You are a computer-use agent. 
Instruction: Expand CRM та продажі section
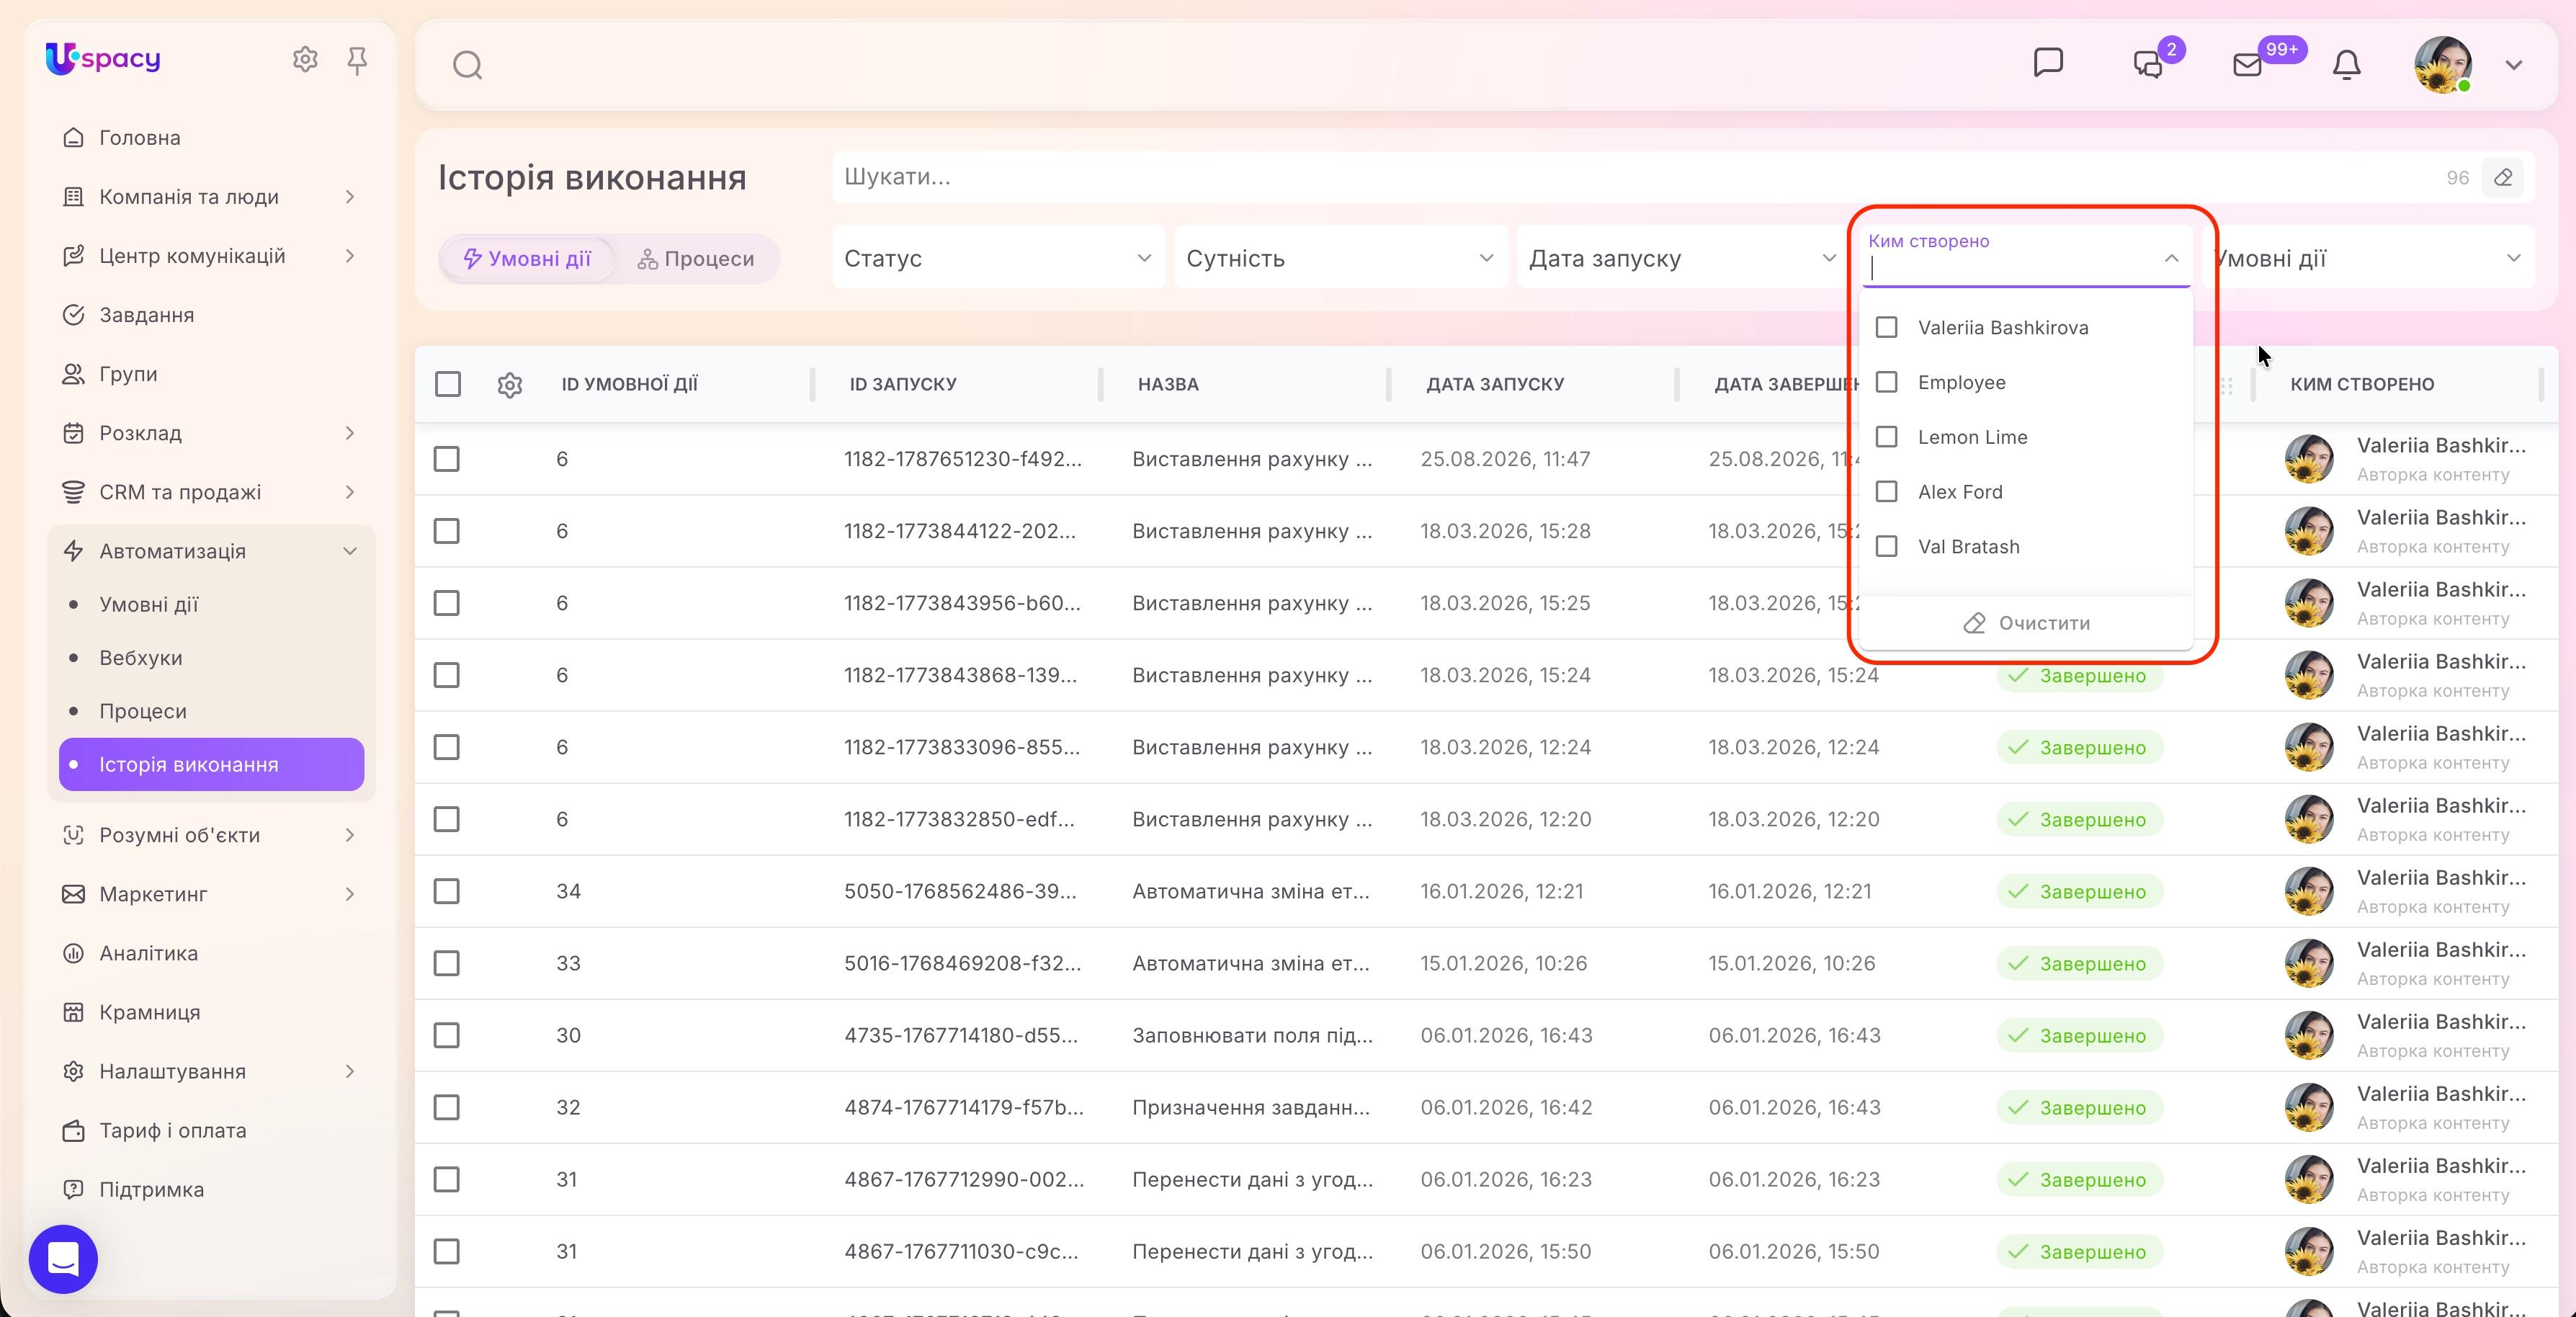point(350,492)
